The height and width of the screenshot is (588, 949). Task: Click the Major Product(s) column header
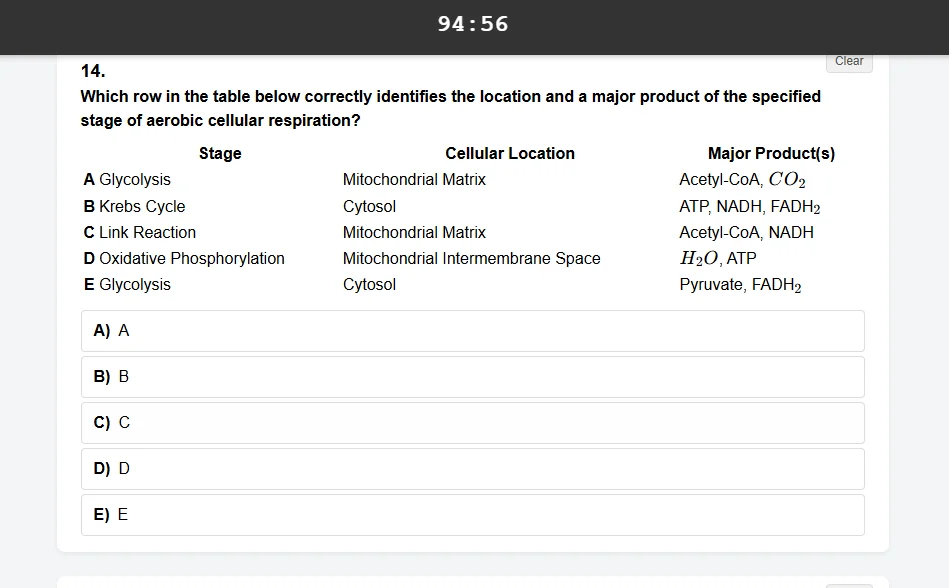[771, 154]
